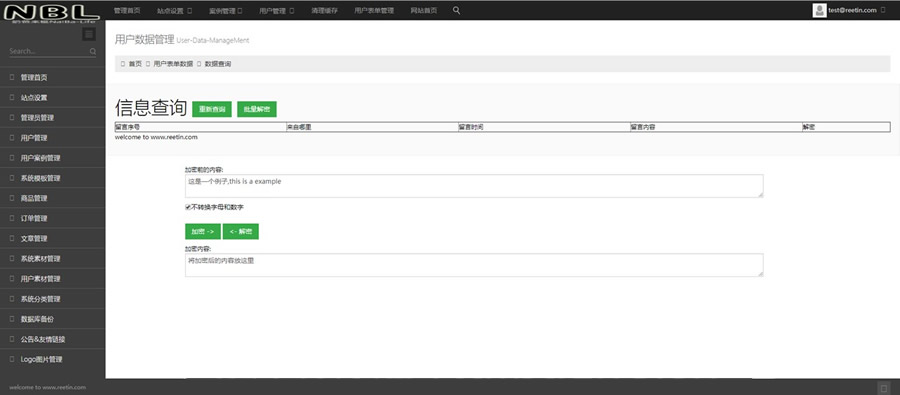The width and height of the screenshot is (900, 395).
Task: Click the bottom-right footer corner icon
Action: (x=884, y=388)
